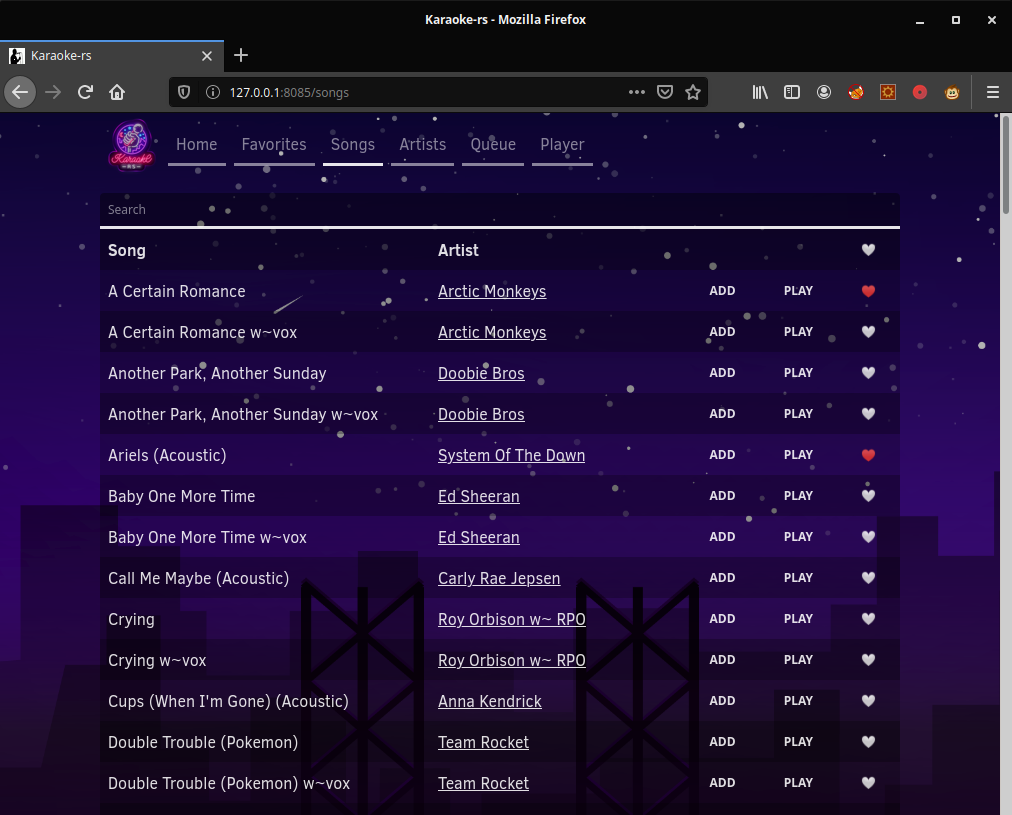
Task: Open tracking protection shield icon
Action: pos(184,92)
